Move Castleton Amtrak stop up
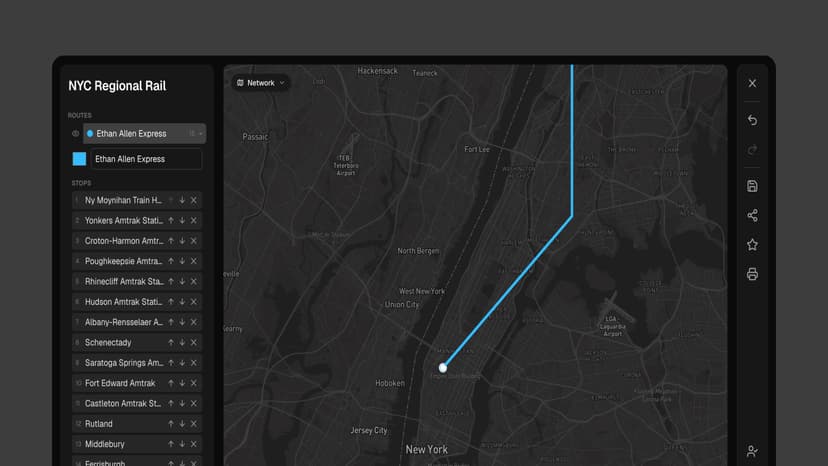The height and width of the screenshot is (466, 828). [x=171, y=404]
